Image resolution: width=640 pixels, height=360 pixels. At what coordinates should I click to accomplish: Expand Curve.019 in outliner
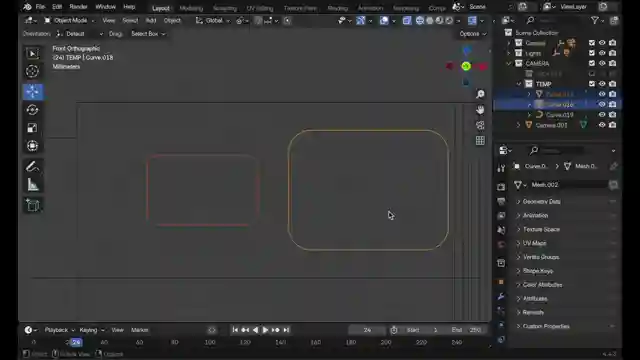click(x=529, y=115)
